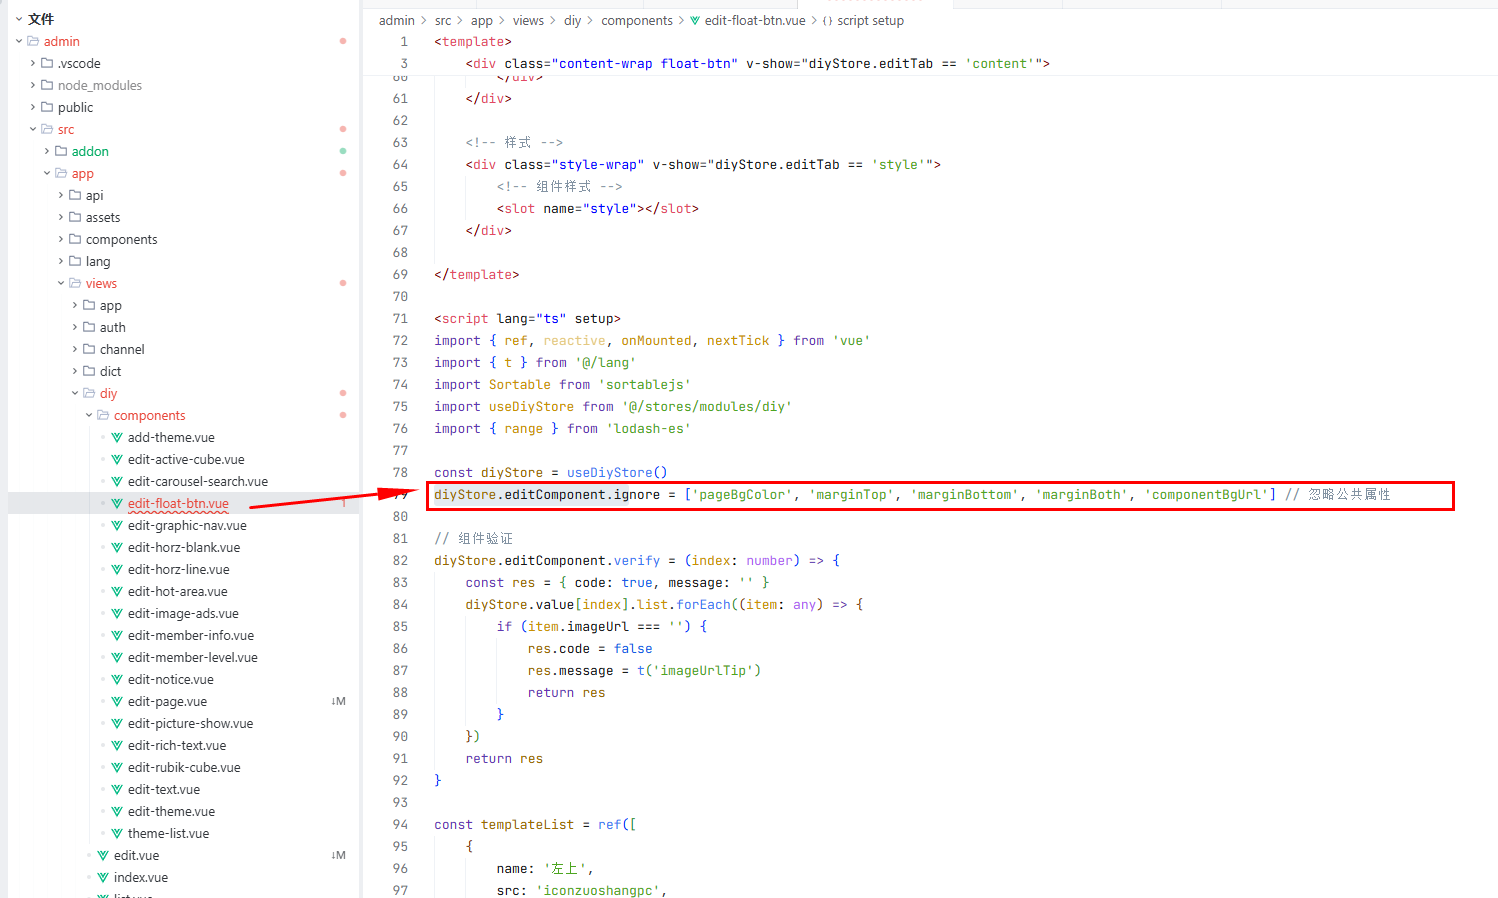Collapse the 文件 section header
Screen dimensions: 1498x898
(19, 19)
